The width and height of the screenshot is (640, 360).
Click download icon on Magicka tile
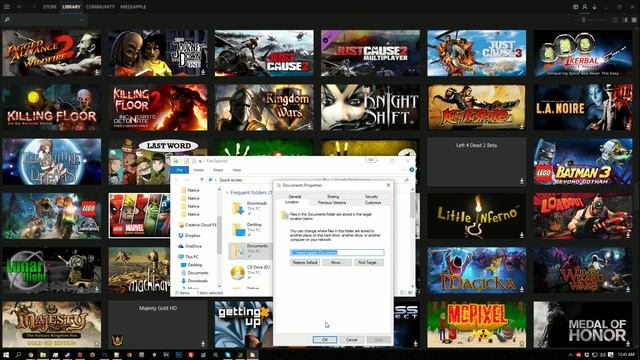522,289
